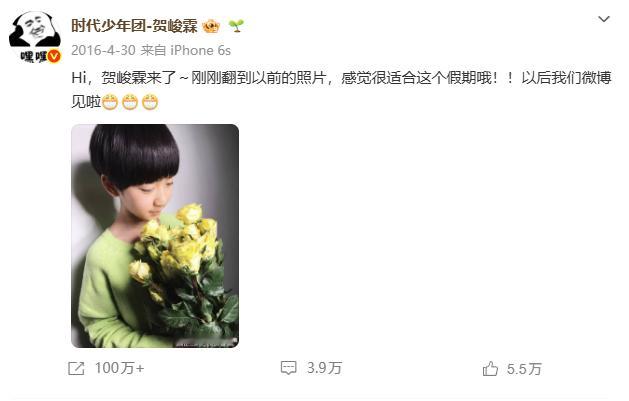
Task: Open username 时代少年团-贺峻霖 profile link
Action: point(134,26)
